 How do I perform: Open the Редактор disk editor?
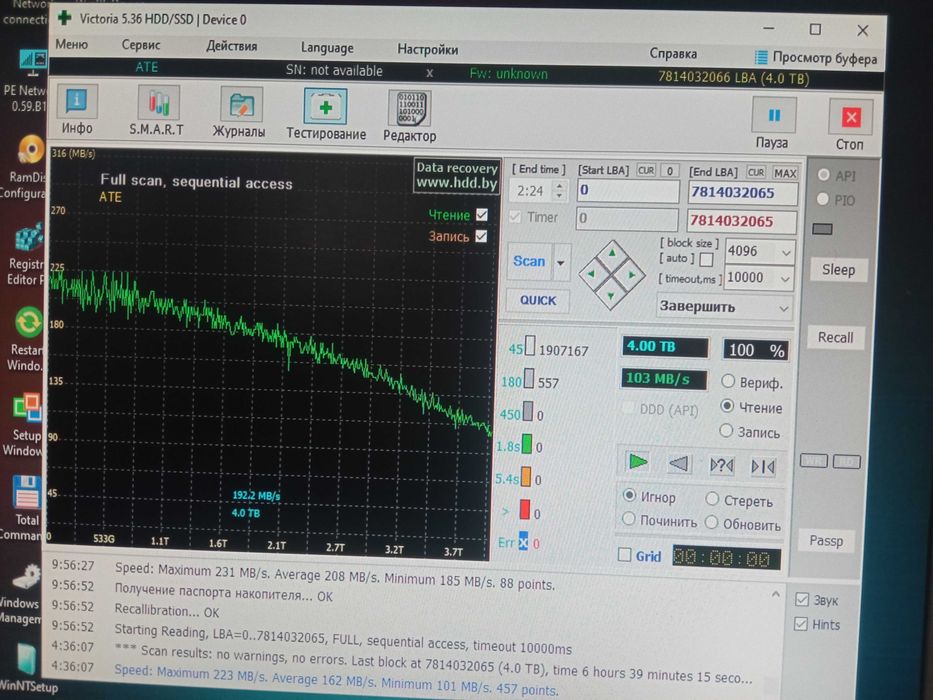tap(409, 116)
